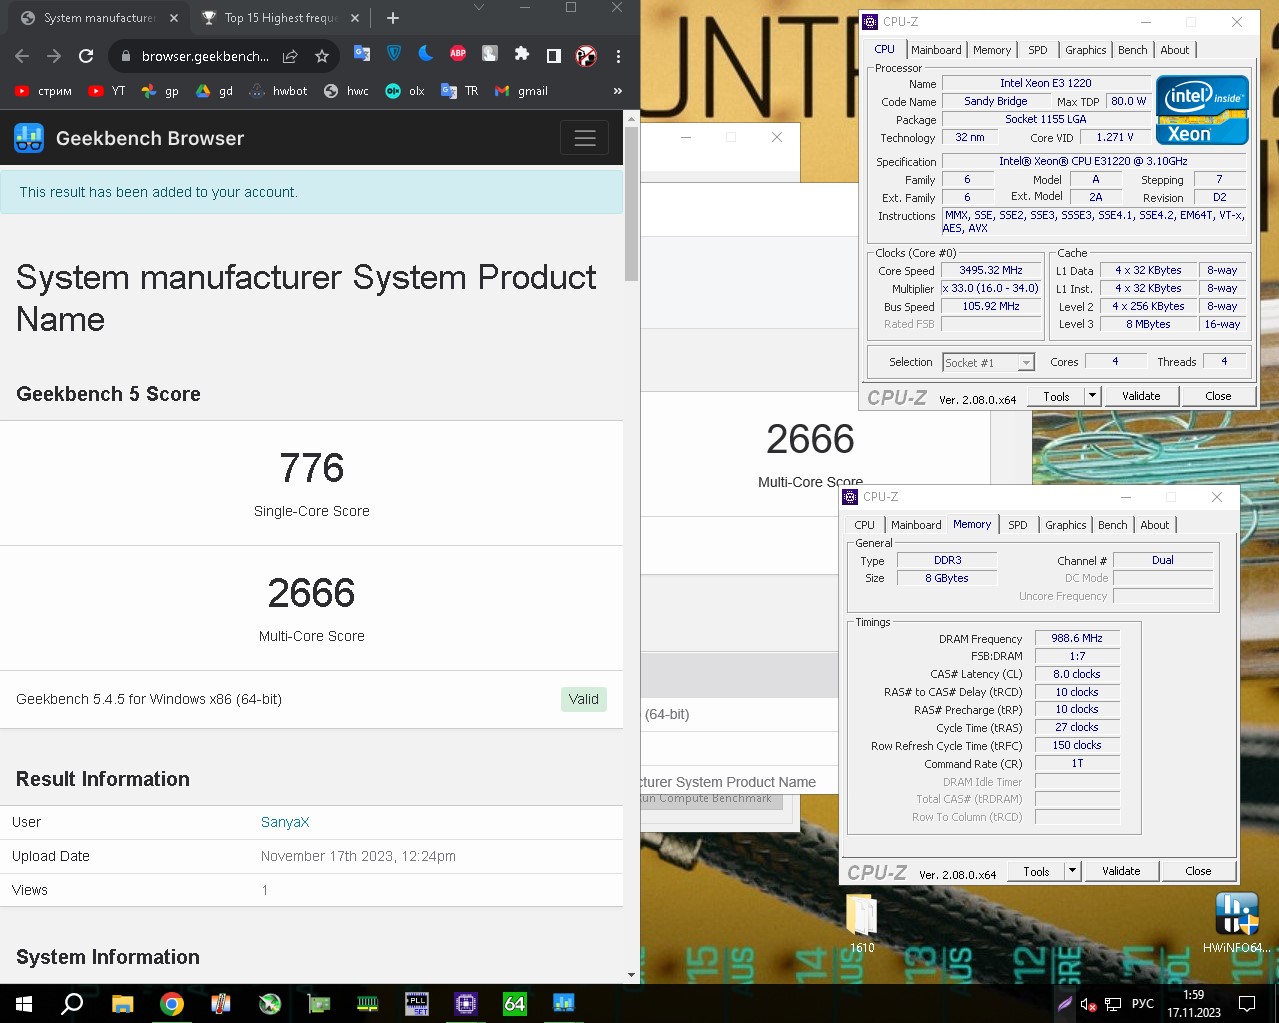Open the 'olx' bookmark
Image resolution: width=1279 pixels, height=1023 pixels.
click(x=405, y=91)
